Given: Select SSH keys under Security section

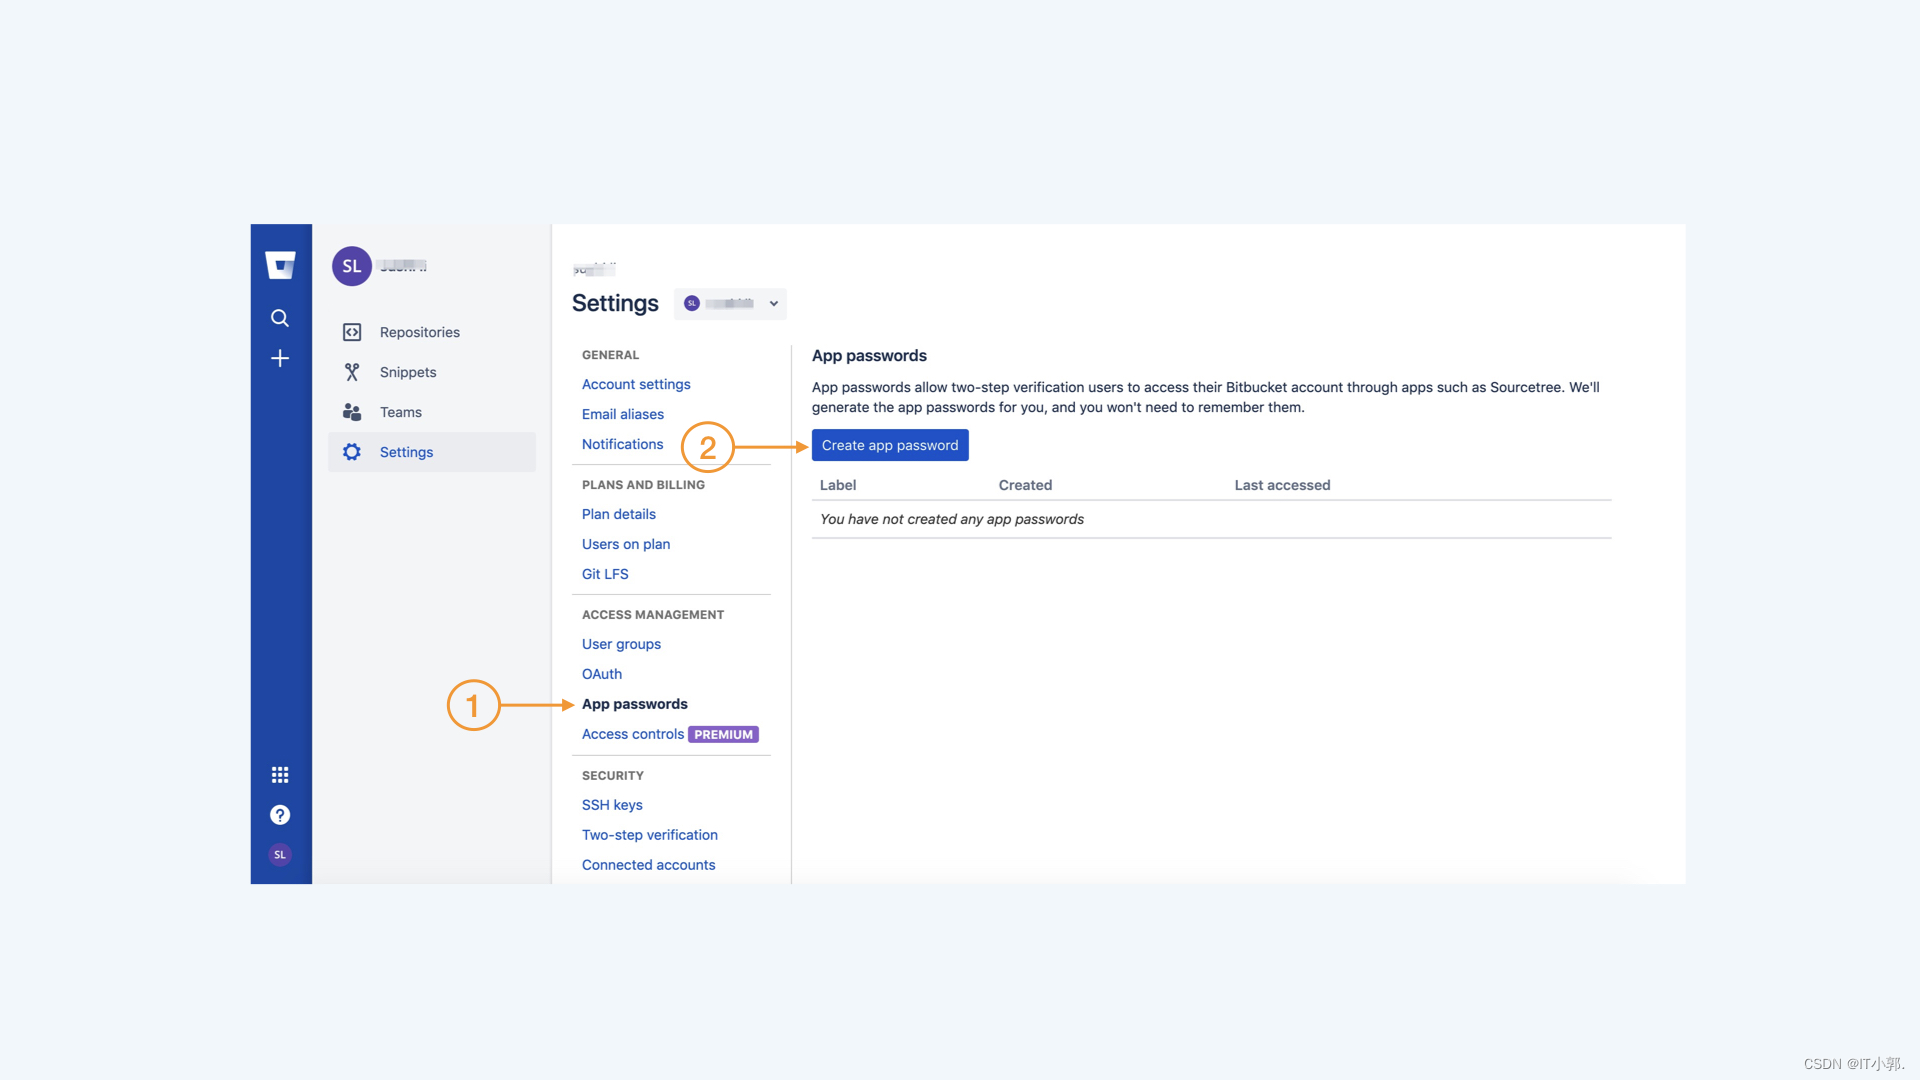Looking at the screenshot, I should click(x=611, y=804).
